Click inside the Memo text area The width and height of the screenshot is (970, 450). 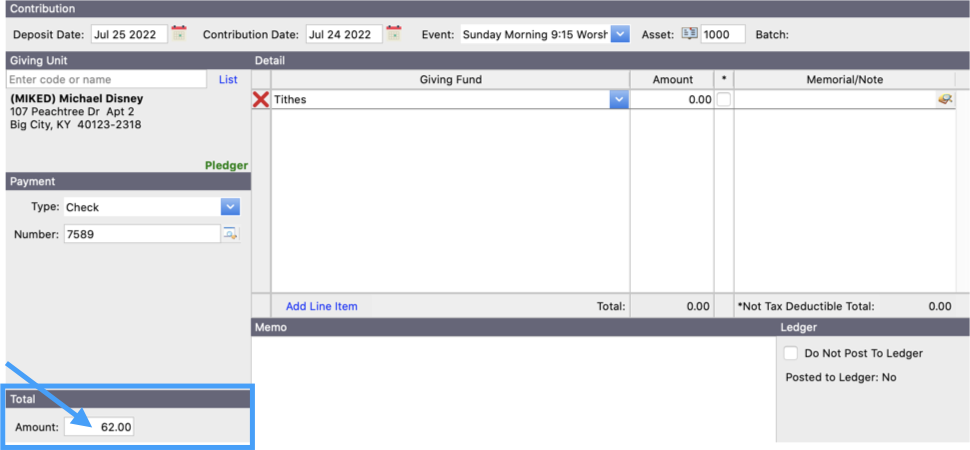click(x=510, y=390)
